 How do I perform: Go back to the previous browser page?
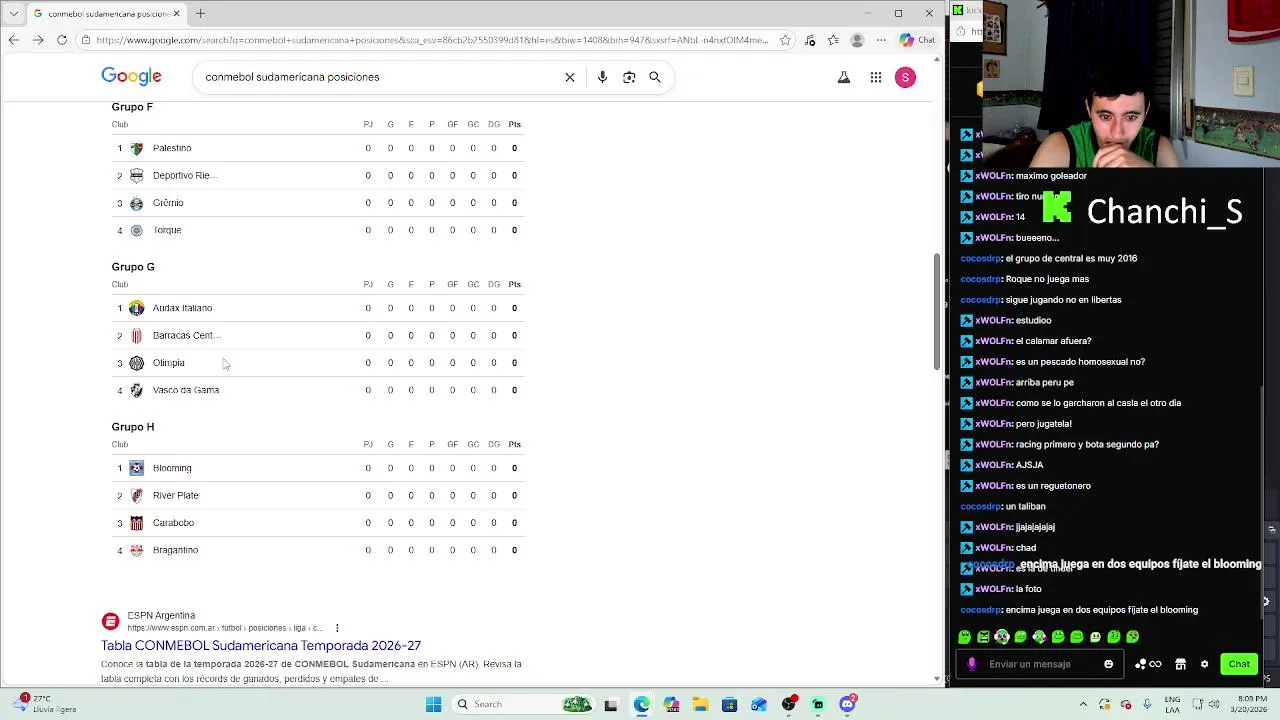(13, 40)
